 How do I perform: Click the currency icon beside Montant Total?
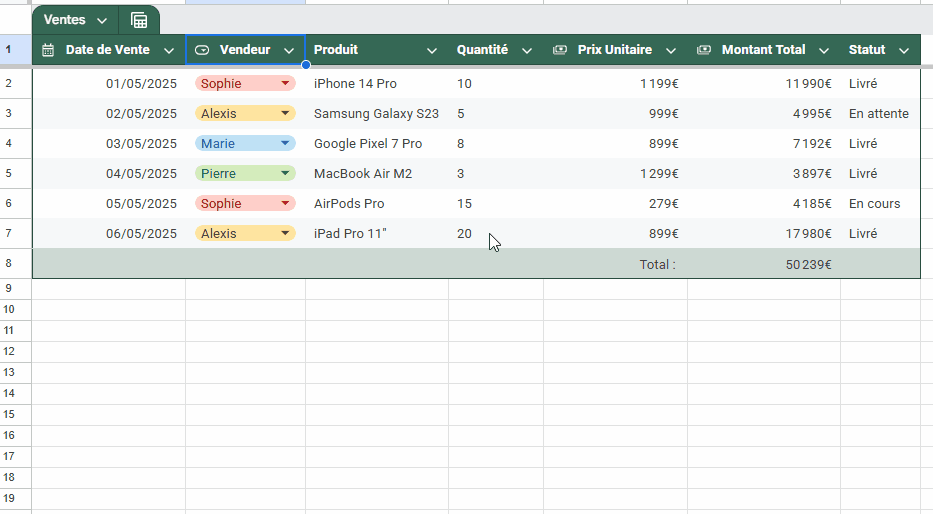point(704,50)
